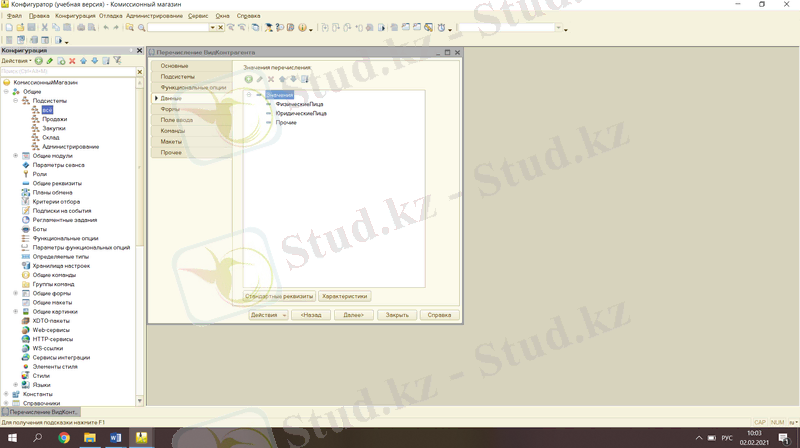
Task: Open Windows Start menu
Action: click(x=12, y=437)
